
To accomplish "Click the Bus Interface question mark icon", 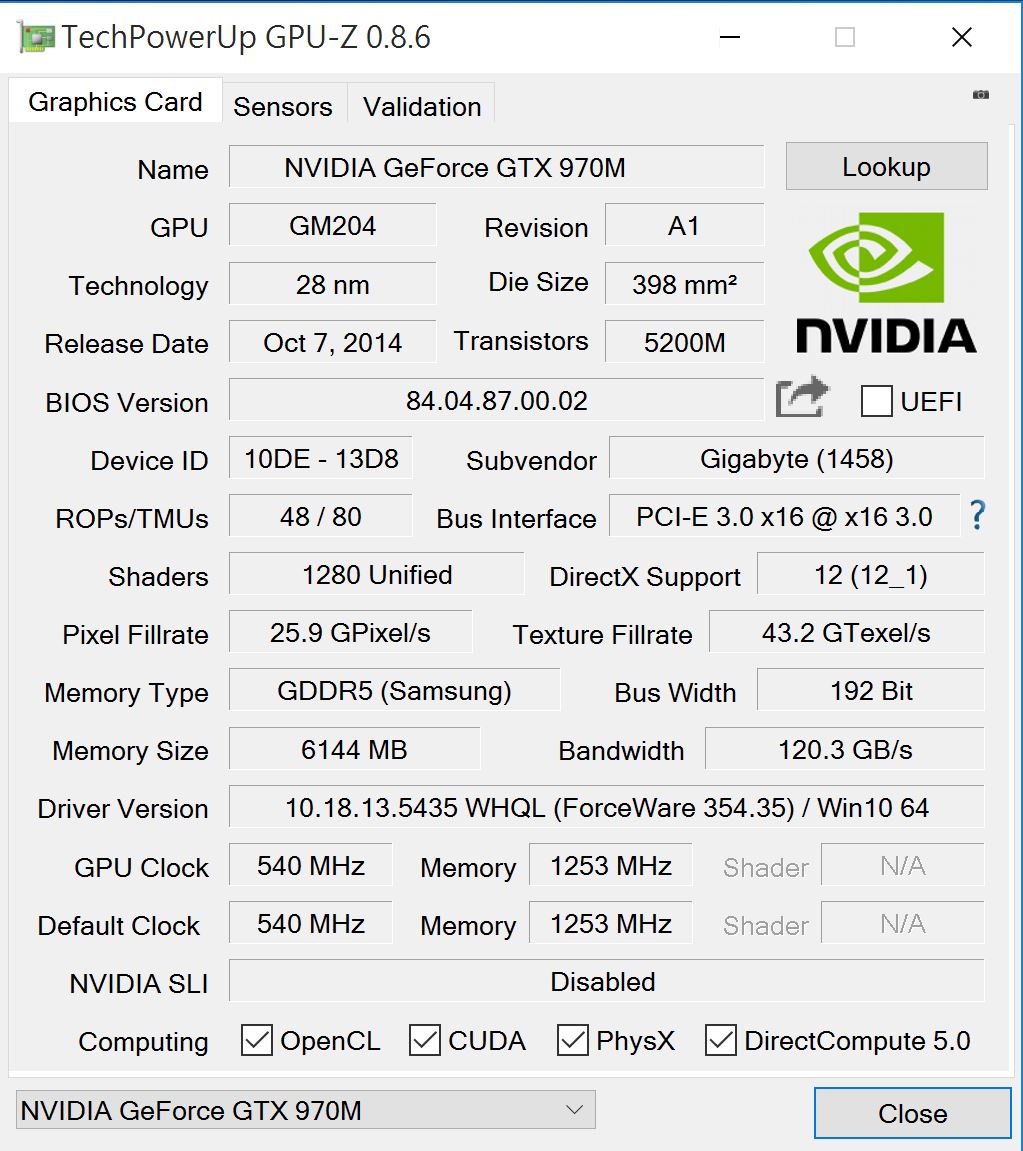I will (977, 516).
